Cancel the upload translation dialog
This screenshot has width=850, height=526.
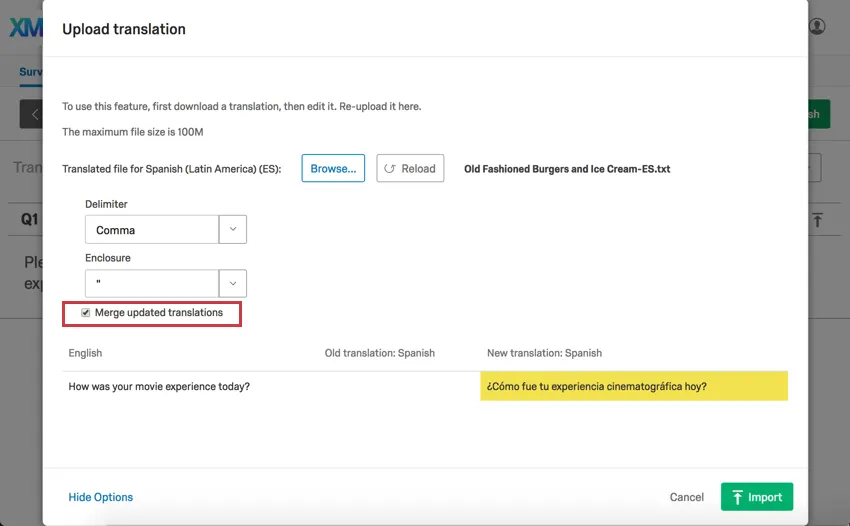click(x=687, y=497)
